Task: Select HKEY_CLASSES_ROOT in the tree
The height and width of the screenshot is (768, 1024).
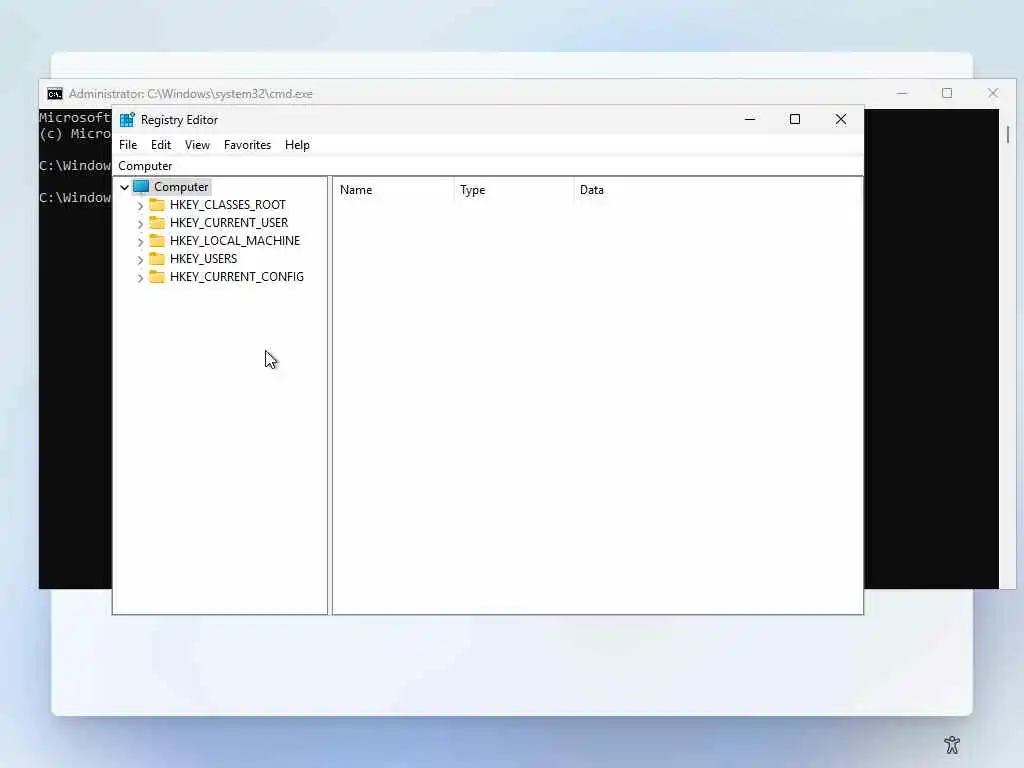Action: tap(227, 205)
